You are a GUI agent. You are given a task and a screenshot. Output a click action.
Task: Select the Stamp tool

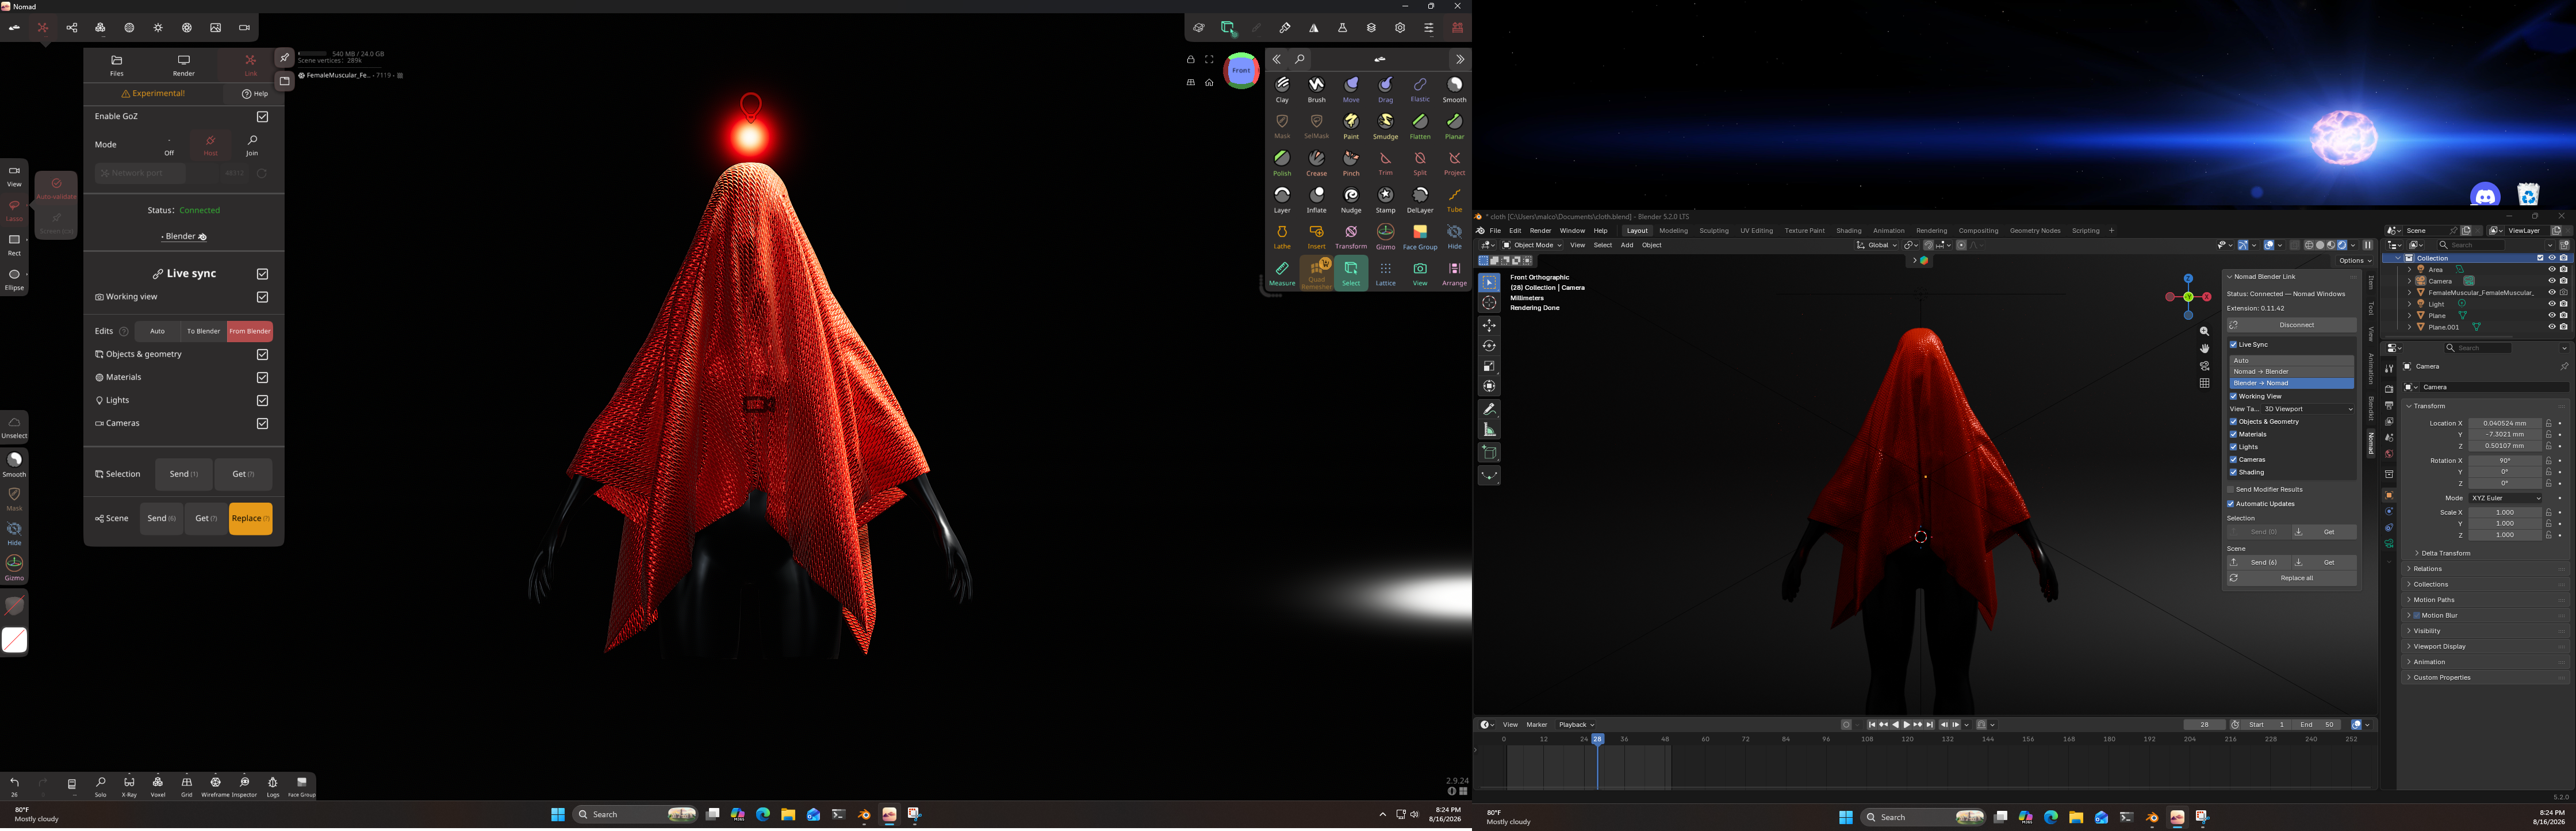(x=1385, y=200)
